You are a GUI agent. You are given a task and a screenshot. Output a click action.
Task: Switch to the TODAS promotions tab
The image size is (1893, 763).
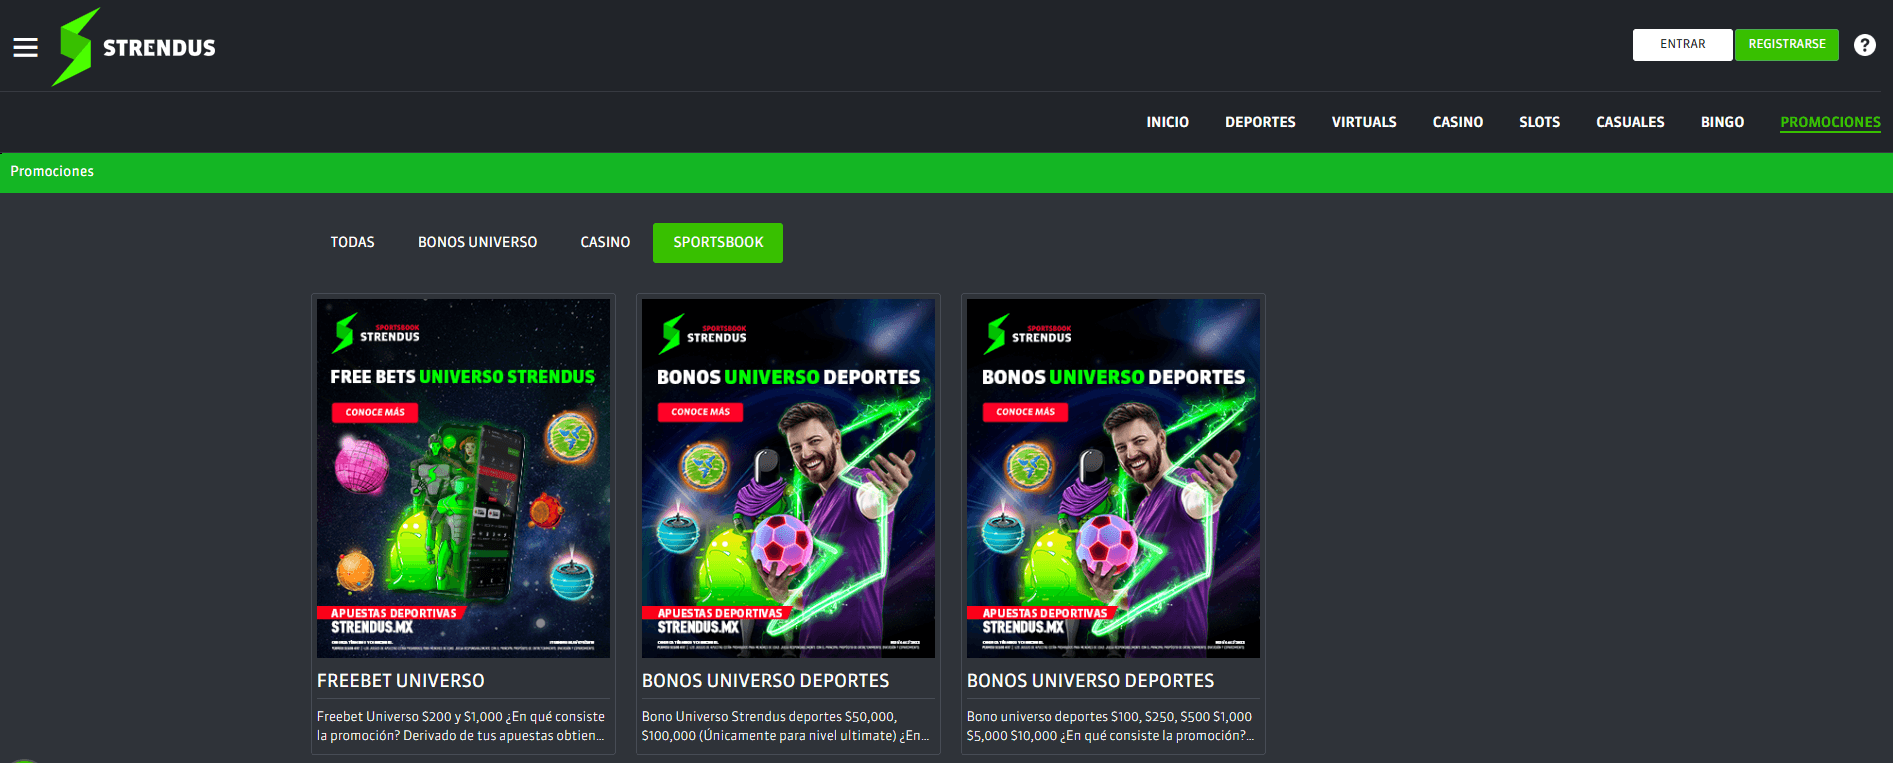coord(352,243)
